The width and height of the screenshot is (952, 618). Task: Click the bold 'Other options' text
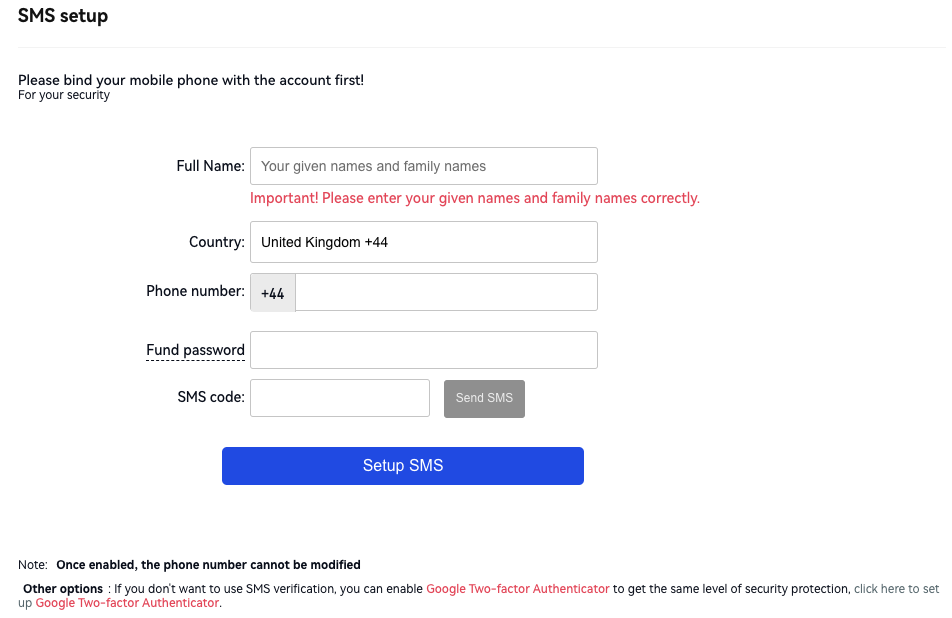[63, 589]
